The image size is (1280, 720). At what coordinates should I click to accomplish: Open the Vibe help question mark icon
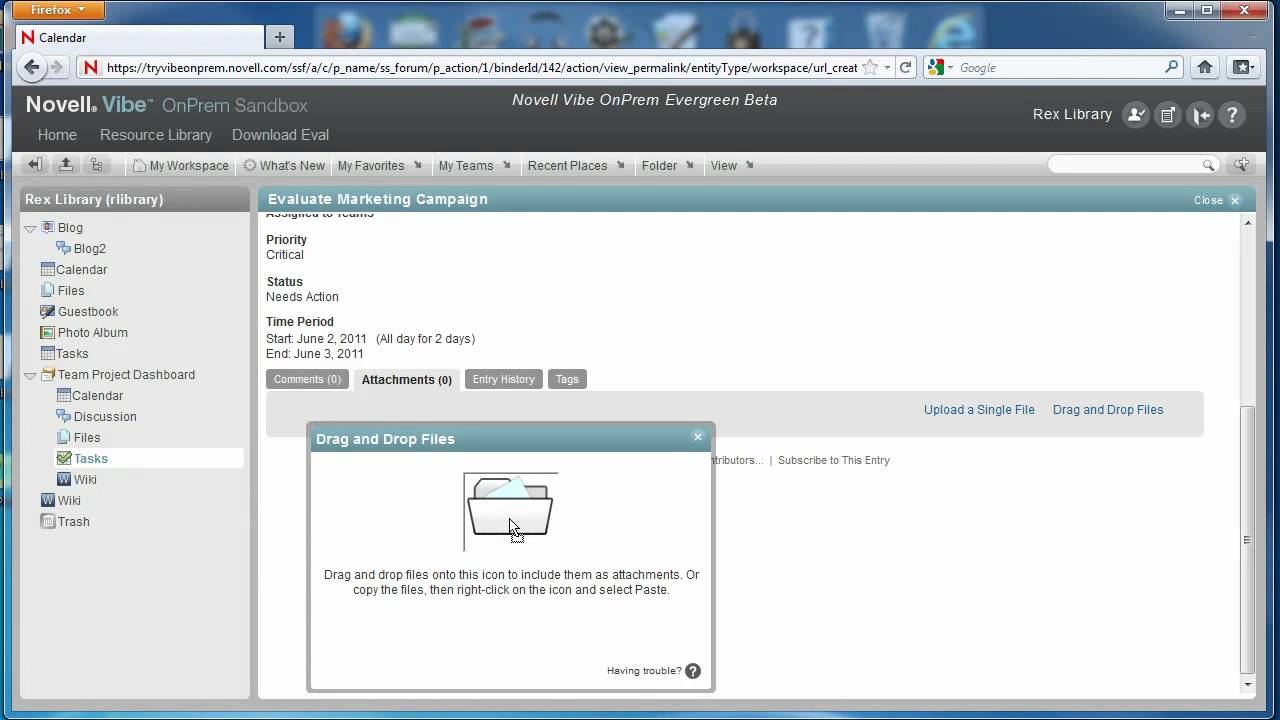tap(1232, 115)
